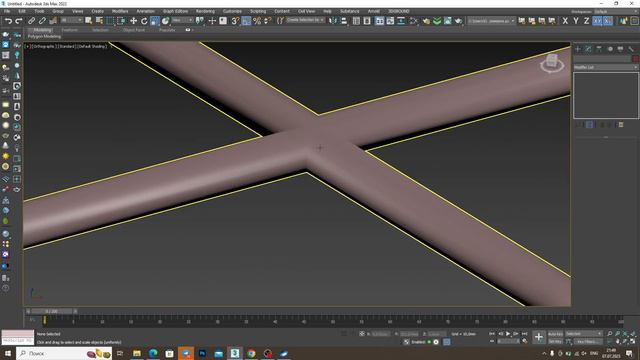Toggle Angle Snap
This screenshot has width=640, height=360.
pos(246,21)
